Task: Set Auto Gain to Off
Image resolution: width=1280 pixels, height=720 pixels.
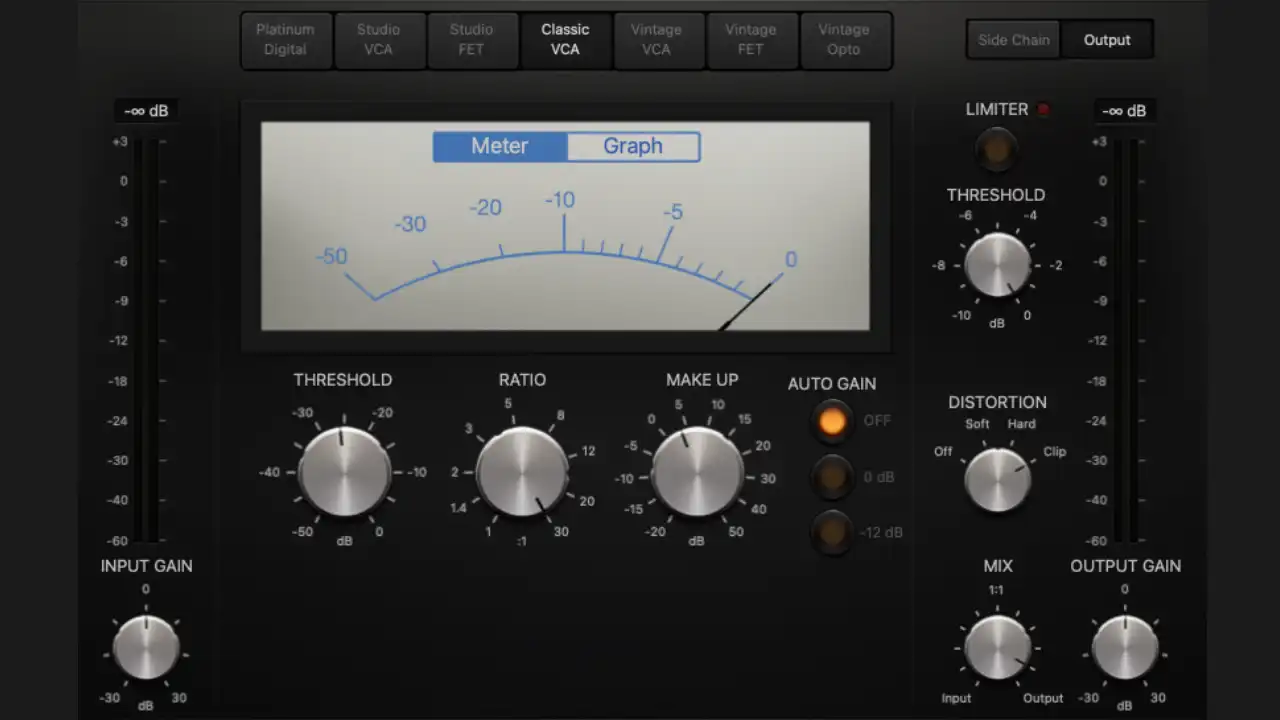Action: click(832, 421)
